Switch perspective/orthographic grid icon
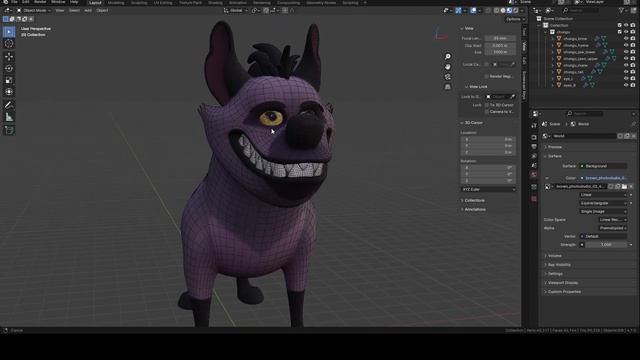This screenshot has width=640, height=360. (448, 87)
